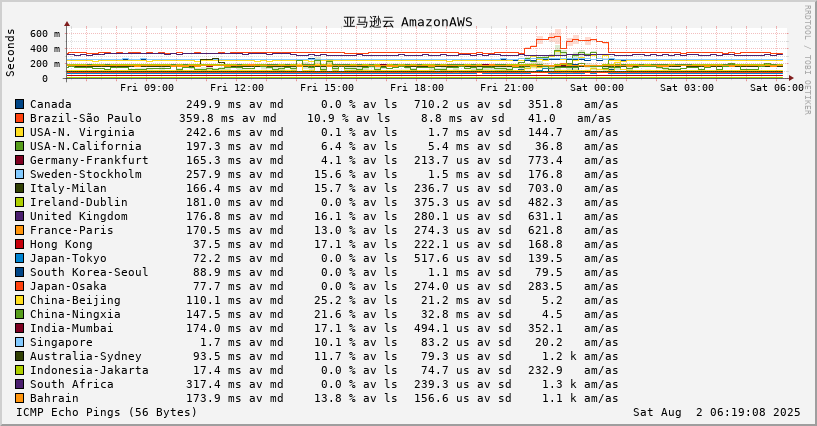Click the 'Italy-Milan' legend name
This screenshot has height=426, width=817.
tap(68, 188)
